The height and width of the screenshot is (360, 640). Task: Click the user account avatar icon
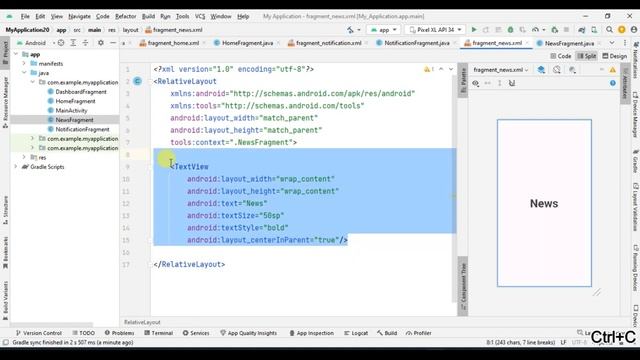(634, 30)
